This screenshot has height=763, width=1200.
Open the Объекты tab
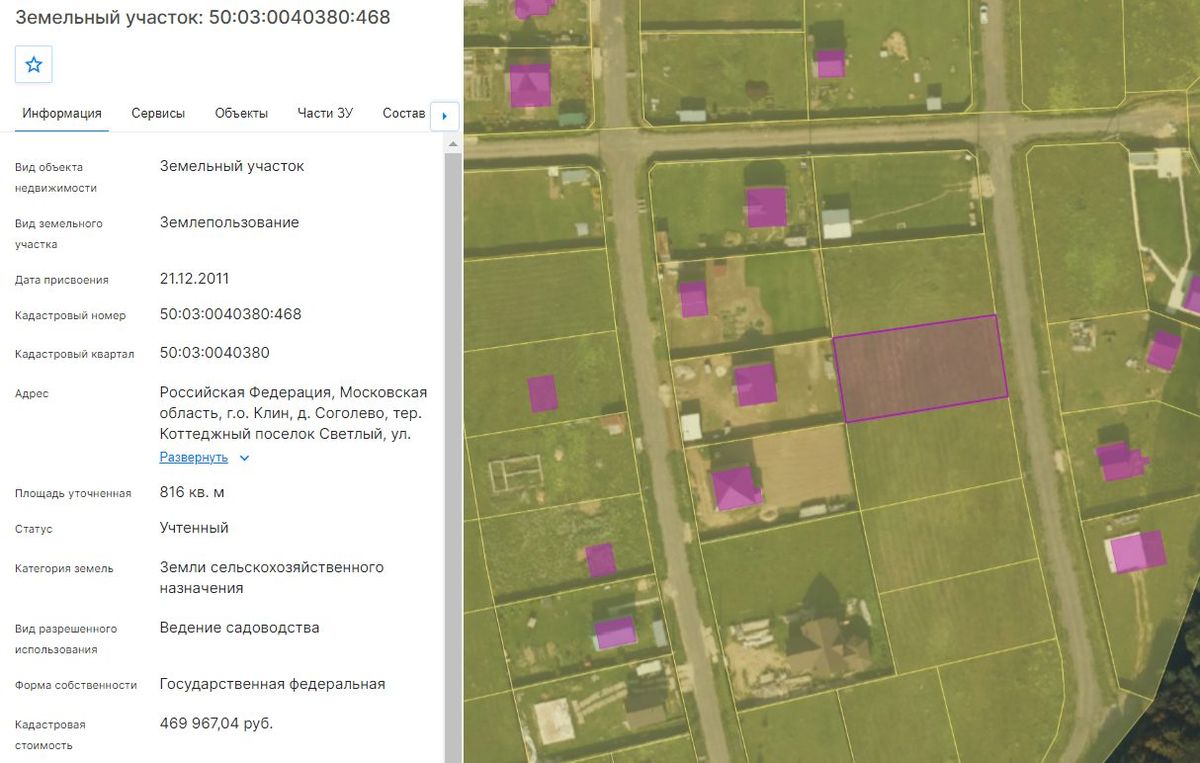click(x=241, y=113)
